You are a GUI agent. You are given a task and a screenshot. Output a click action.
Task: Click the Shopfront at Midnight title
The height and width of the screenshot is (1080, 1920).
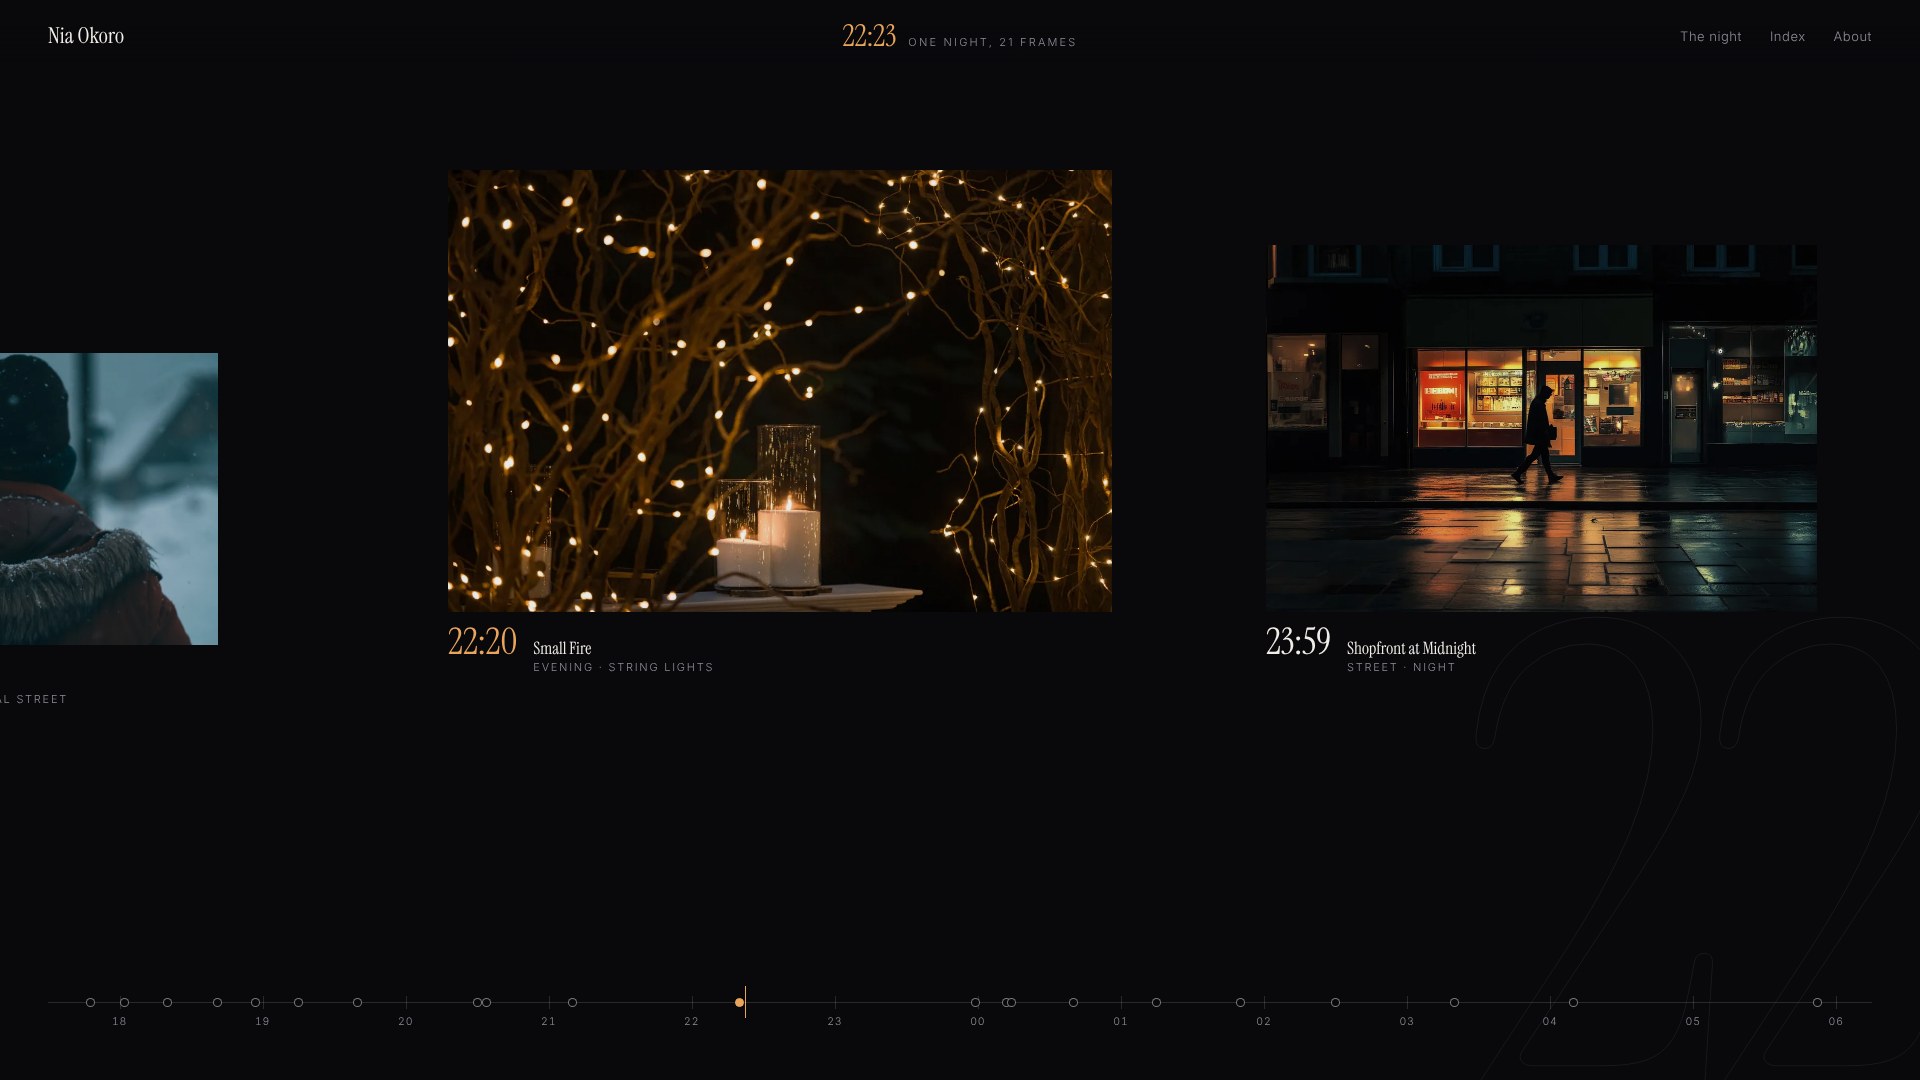point(1411,648)
